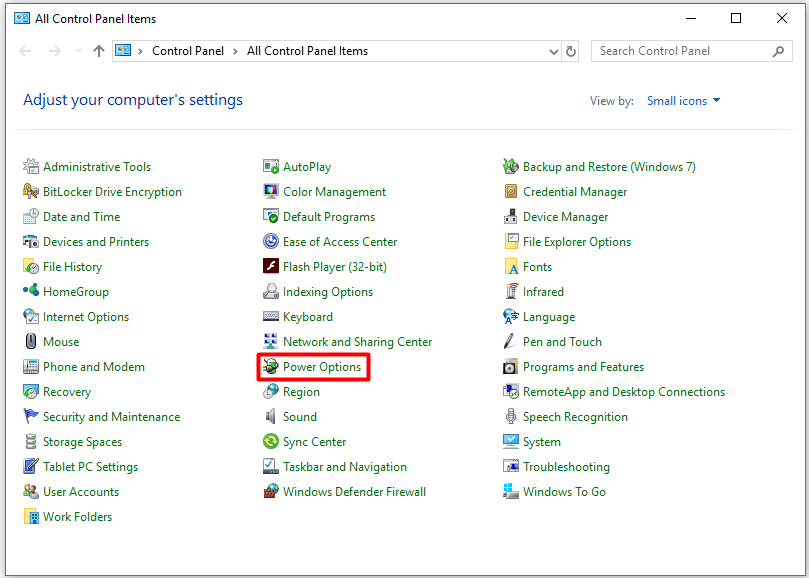This screenshot has width=809, height=578.
Task: Click the Indexing Options icon
Action: (x=271, y=292)
